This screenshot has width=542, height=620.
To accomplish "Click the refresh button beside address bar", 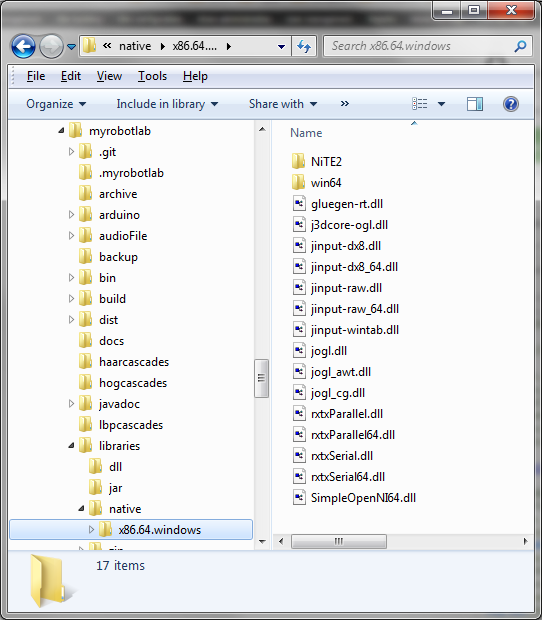I will pyautogui.click(x=304, y=46).
